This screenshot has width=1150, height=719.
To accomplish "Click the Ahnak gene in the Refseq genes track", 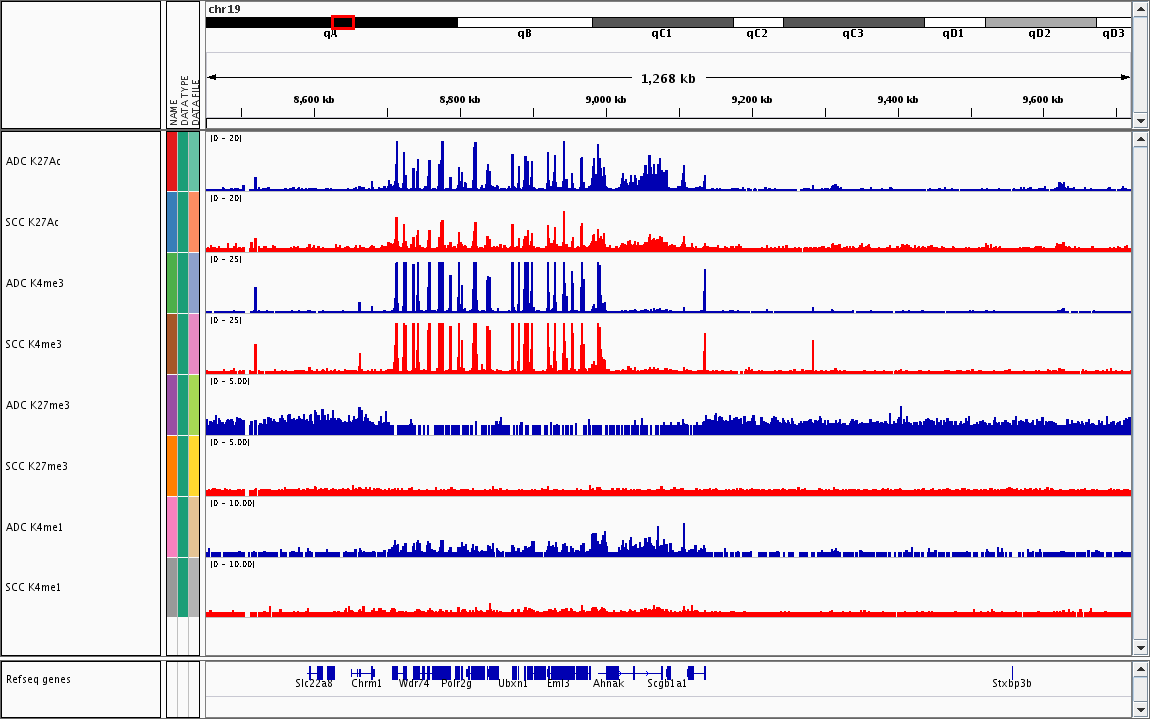I will pos(612,673).
